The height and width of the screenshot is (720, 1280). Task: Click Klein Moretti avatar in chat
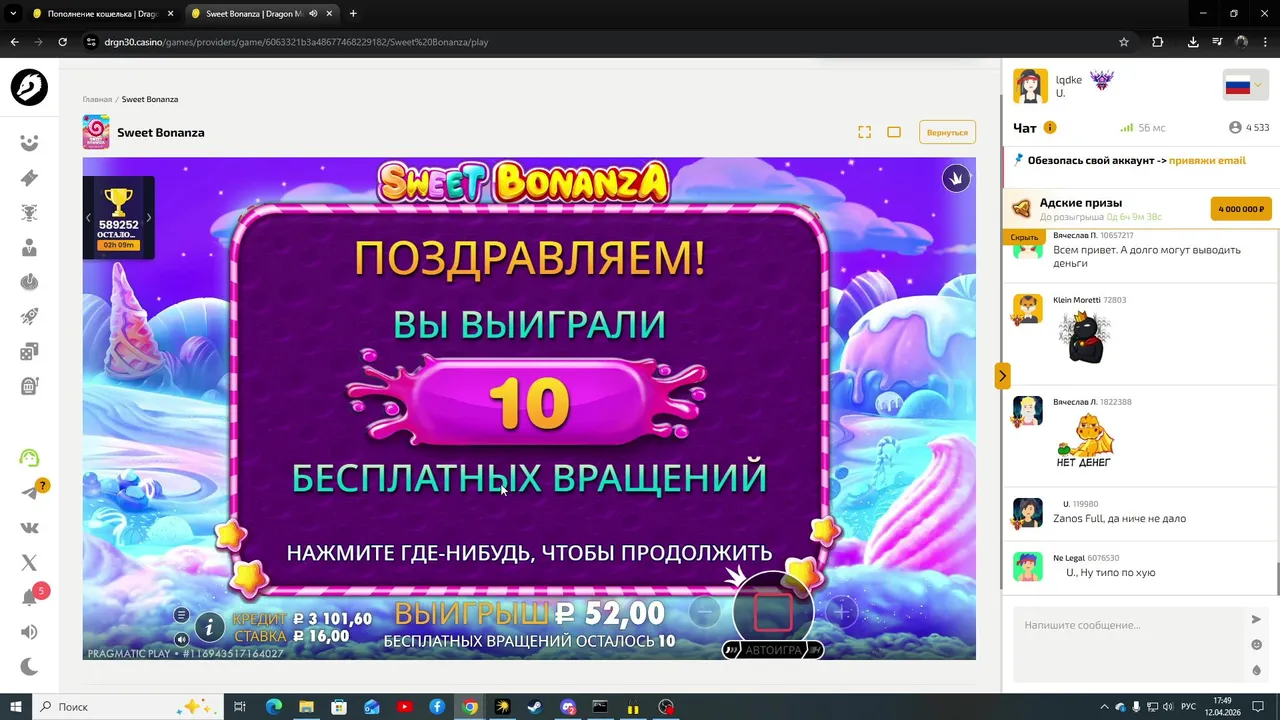click(1028, 309)
